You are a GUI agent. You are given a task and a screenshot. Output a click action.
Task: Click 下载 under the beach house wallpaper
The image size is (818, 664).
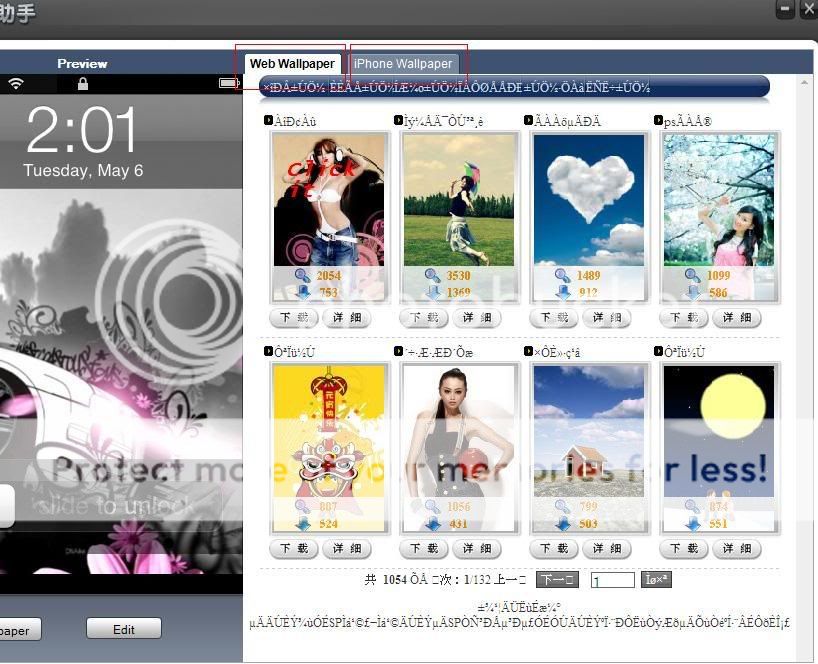pyautogui.click(x=554, y=549)
